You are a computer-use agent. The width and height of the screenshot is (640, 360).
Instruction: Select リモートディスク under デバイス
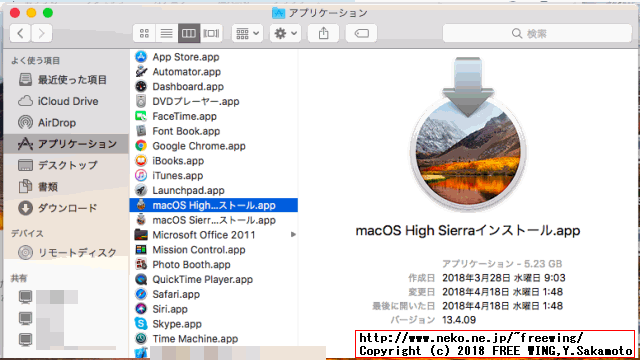coord(65,253)
